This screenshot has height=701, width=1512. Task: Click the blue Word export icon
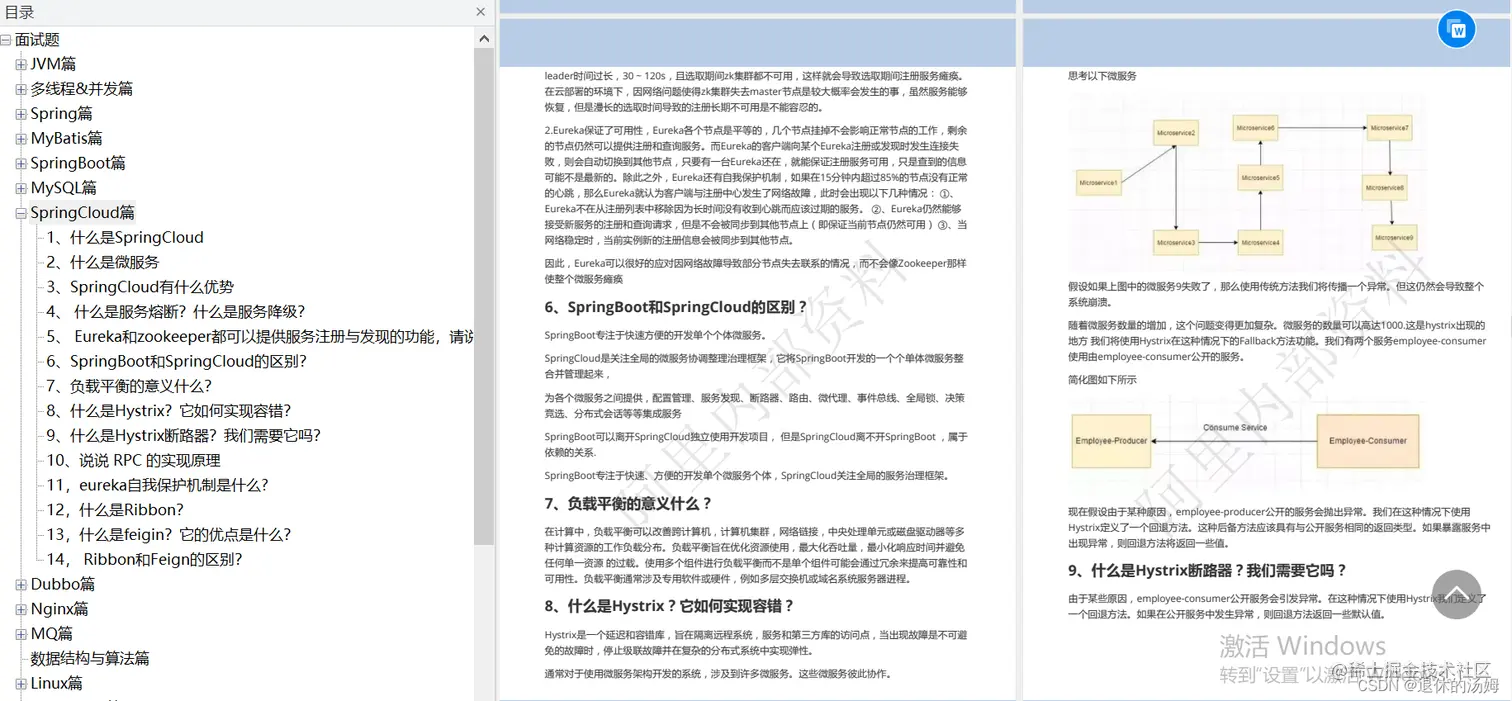pyautogui.click(x=1457, y=30)
